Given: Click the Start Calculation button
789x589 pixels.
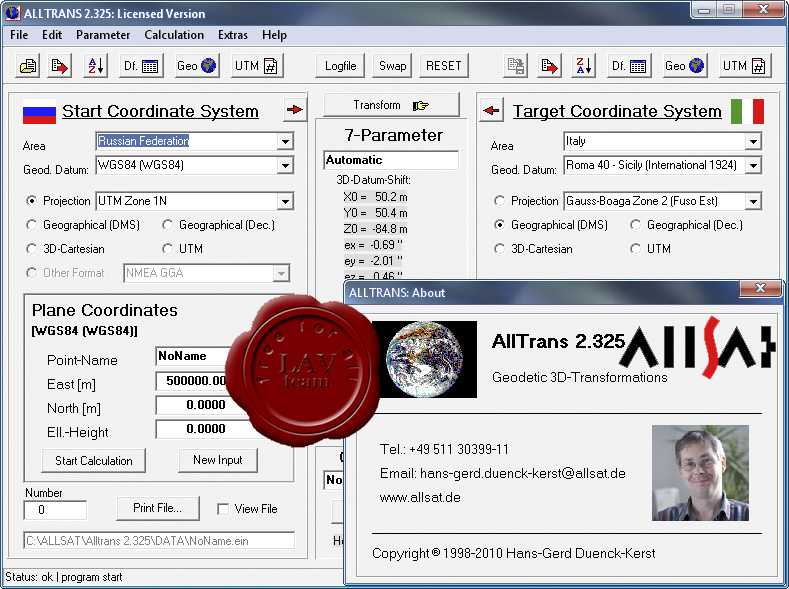Looking at the screenshot, I should [94, 461].
